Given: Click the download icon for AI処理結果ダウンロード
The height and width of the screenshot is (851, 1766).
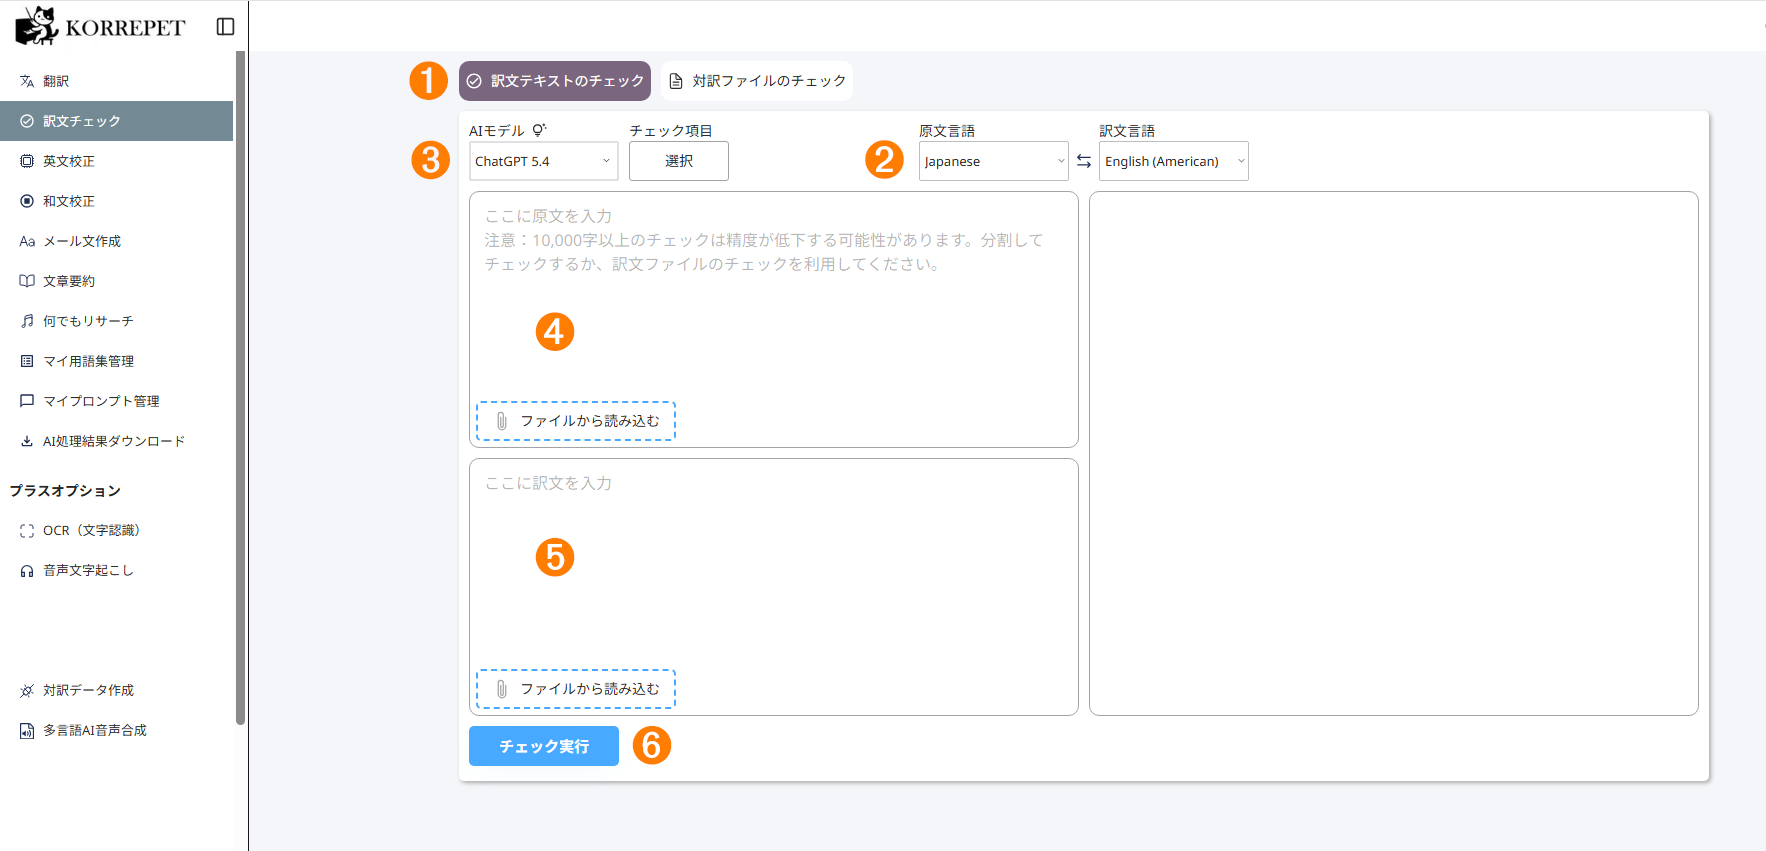Looking at the screenshot, I should coord(27,441).
